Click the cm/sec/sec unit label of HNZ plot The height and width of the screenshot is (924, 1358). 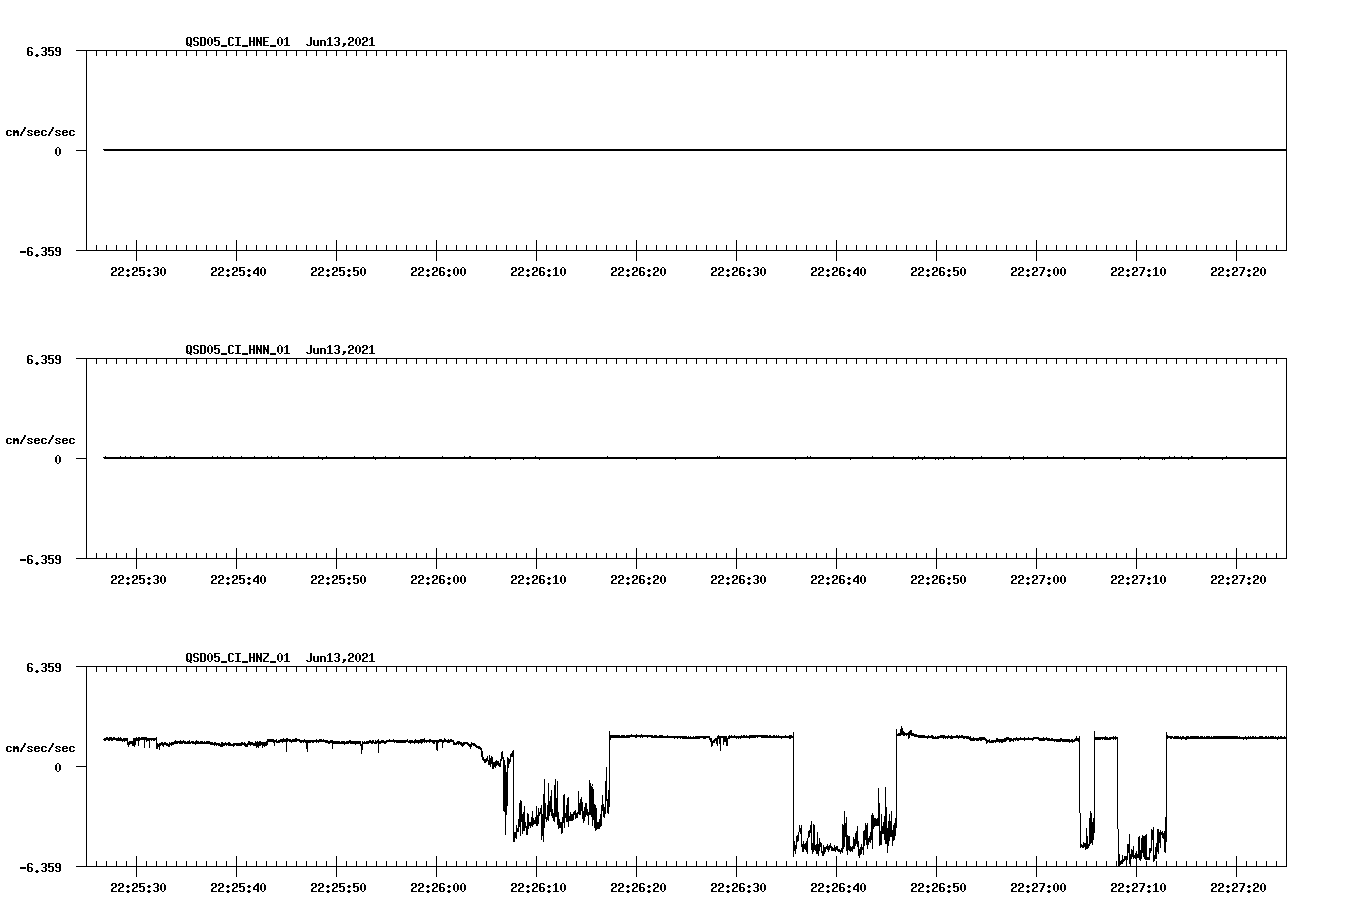41,748
